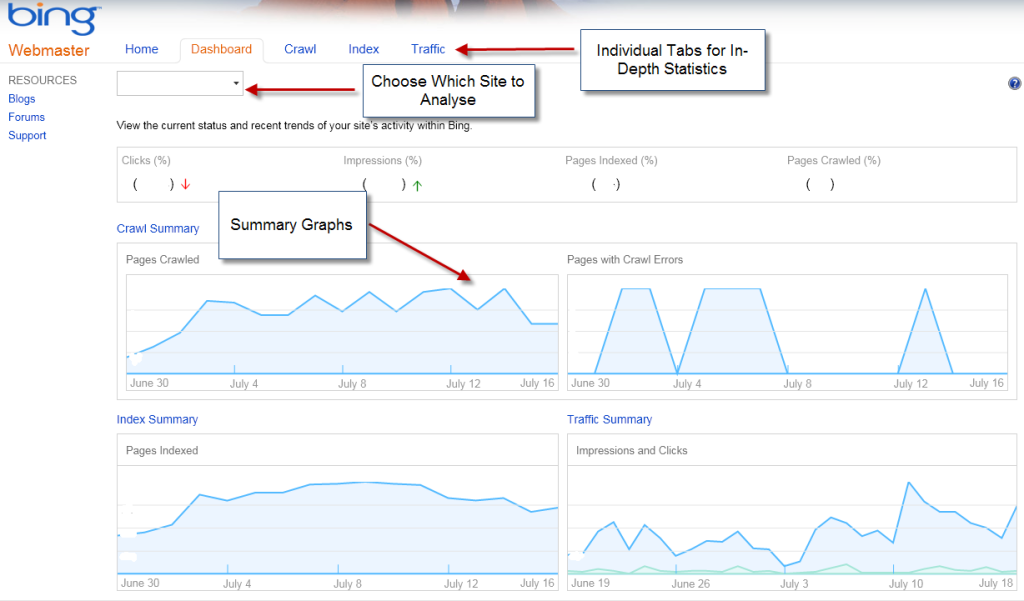The height and width of the screenshot is (601, 1024).
Task: Open the Traffic Summary link
Action: click(x=609, y=419)
